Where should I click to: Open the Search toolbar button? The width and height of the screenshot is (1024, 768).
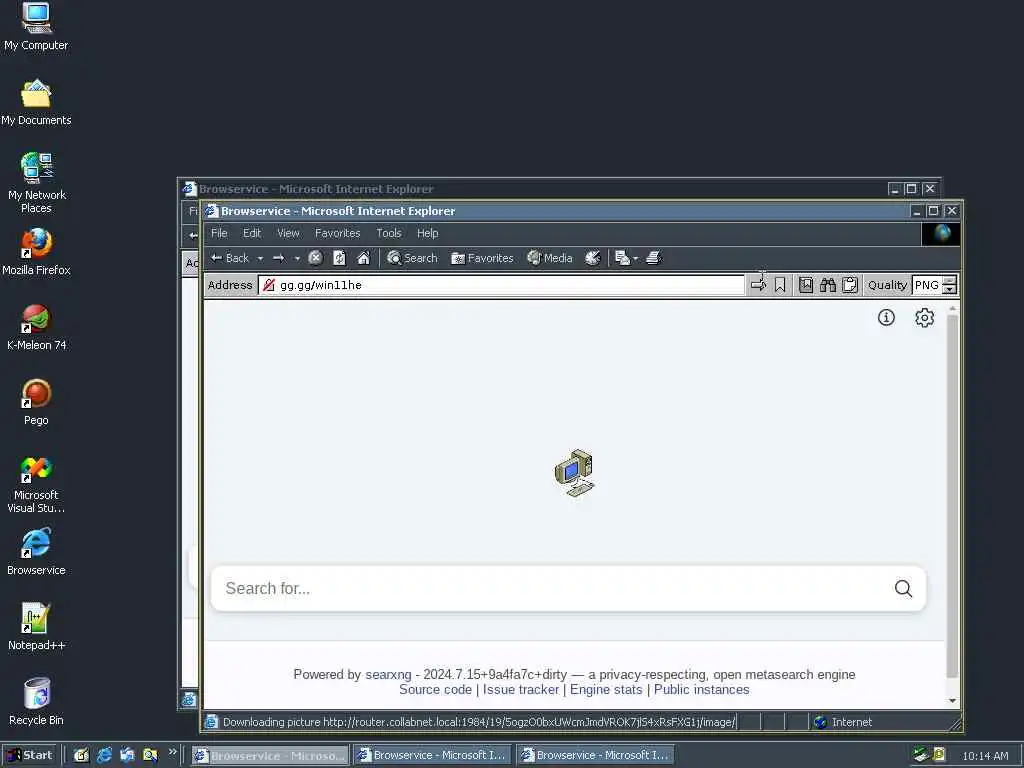[x=412, y=258]
